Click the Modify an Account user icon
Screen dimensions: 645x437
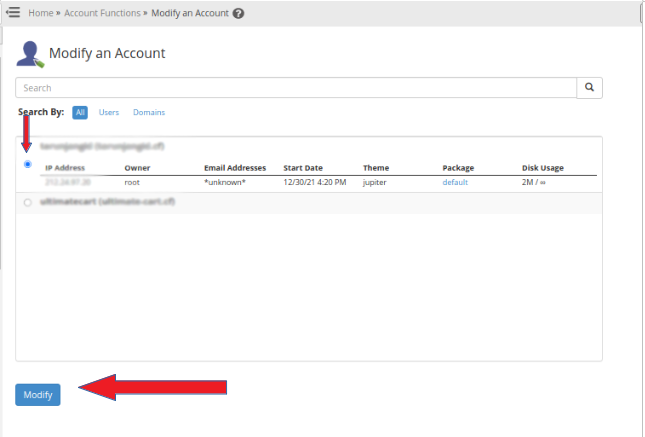pyautogui.click(x=30, y=54)
